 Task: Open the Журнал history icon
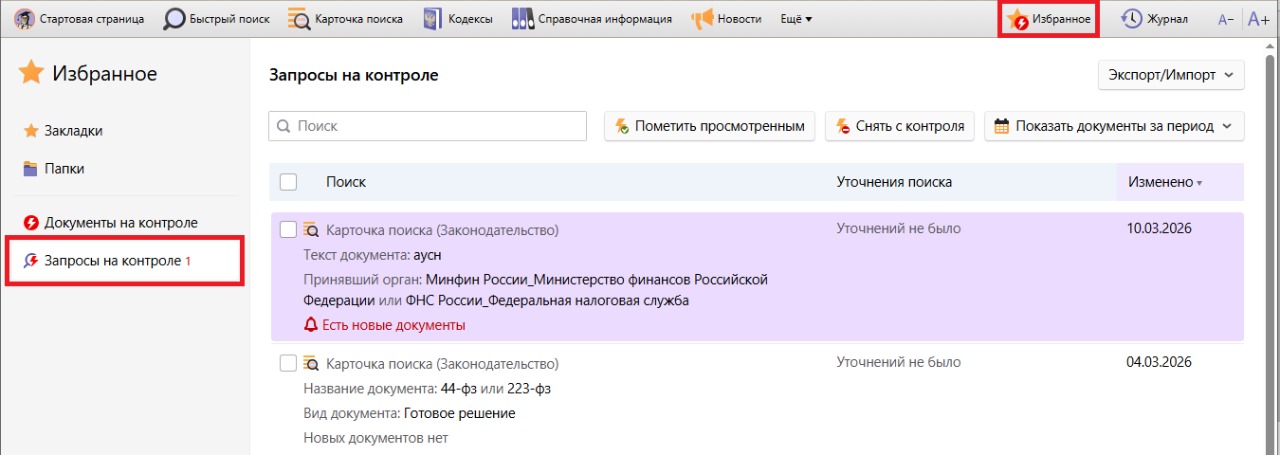1131,19
